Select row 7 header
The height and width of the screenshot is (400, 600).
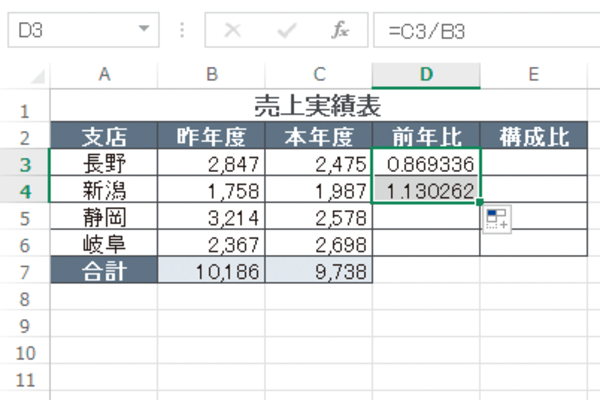(x=25, y=270)
